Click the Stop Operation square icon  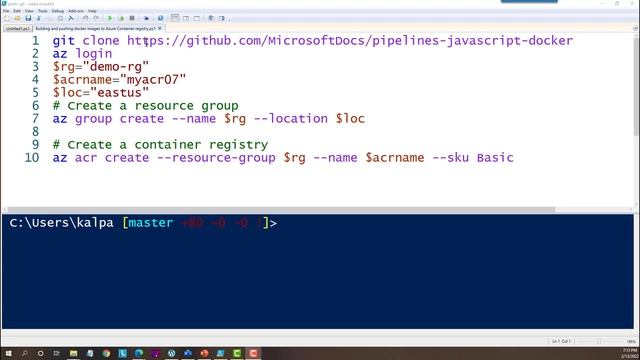click(x=132, y=18)
